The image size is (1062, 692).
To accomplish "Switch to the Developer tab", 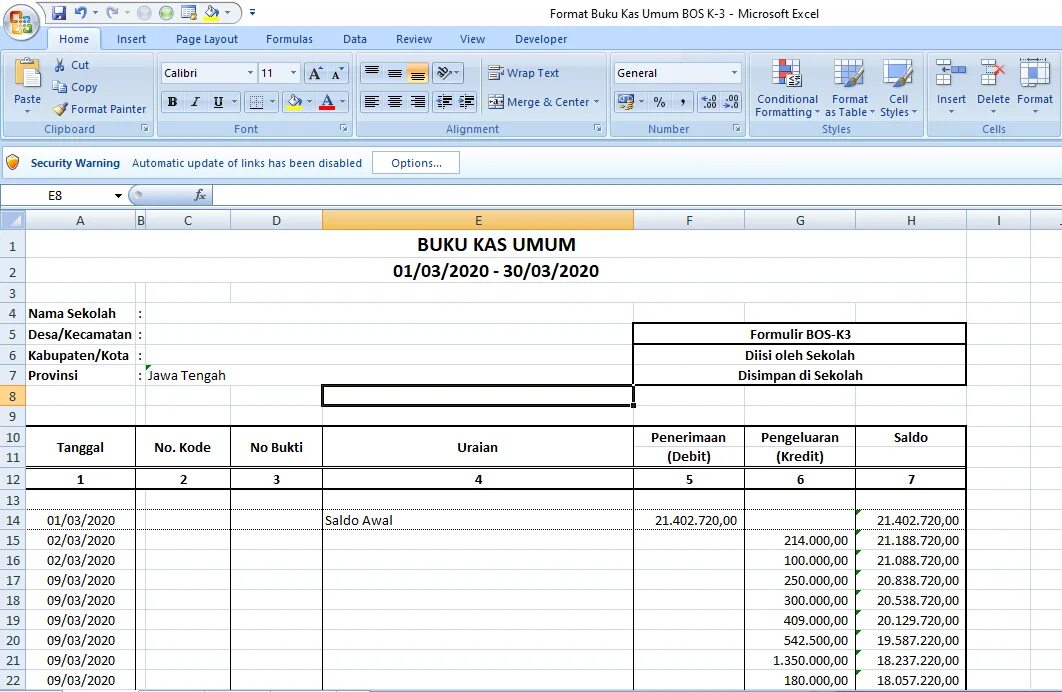I will point(540,39).
